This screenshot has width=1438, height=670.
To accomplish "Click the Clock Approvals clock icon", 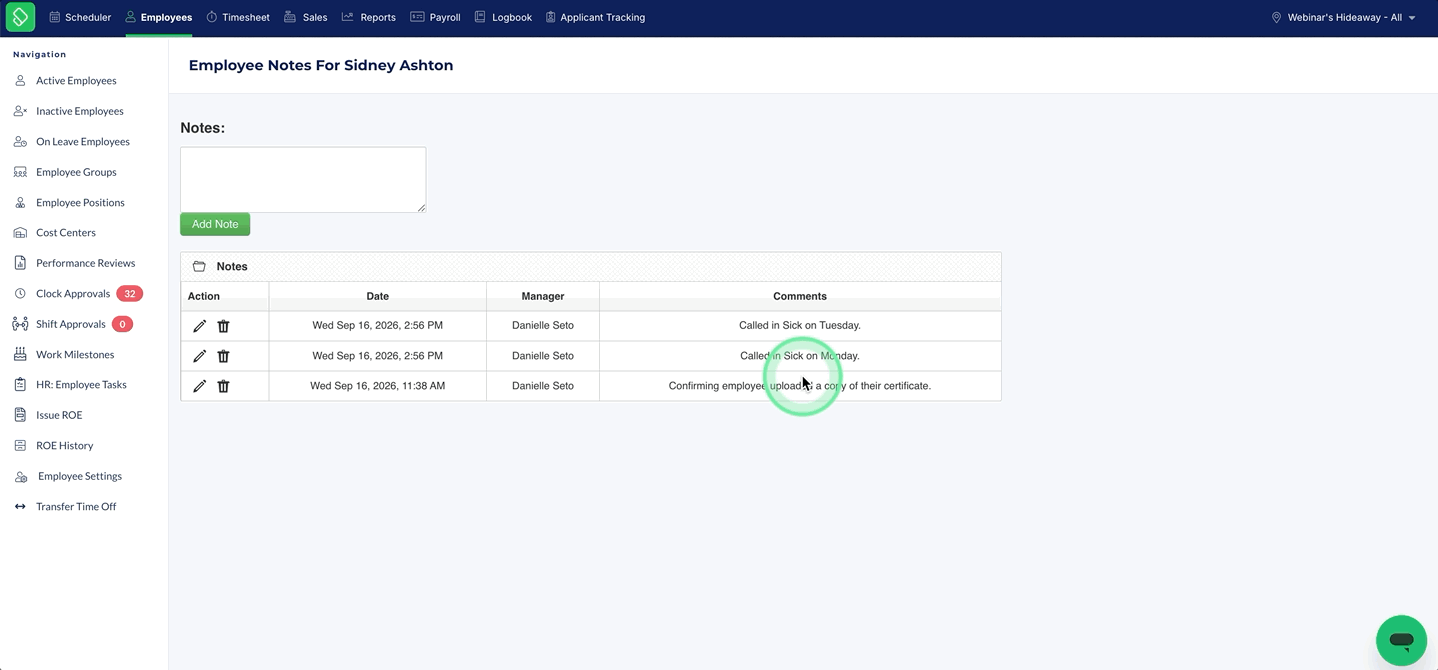I will [20, 293].
